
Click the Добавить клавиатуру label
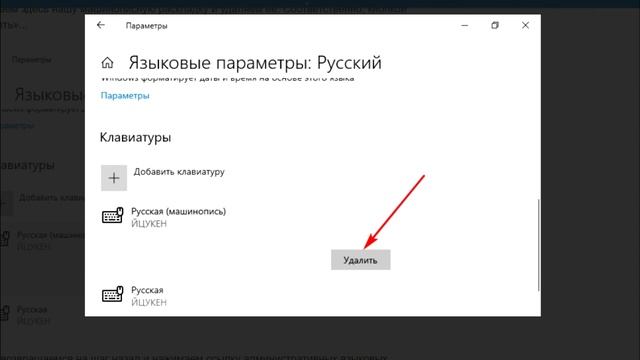coord(179,172)
